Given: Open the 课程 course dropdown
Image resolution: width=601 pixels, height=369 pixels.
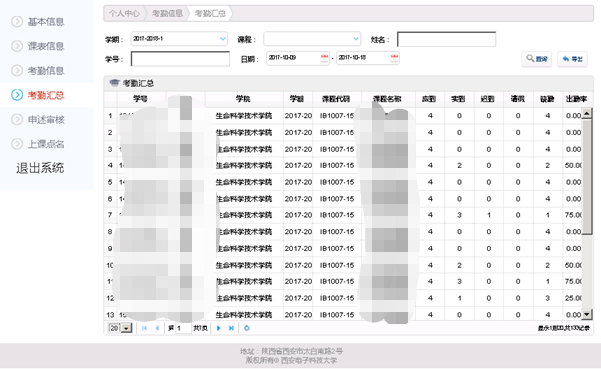Looking at the screenshot, I should [x=312, y=39].
